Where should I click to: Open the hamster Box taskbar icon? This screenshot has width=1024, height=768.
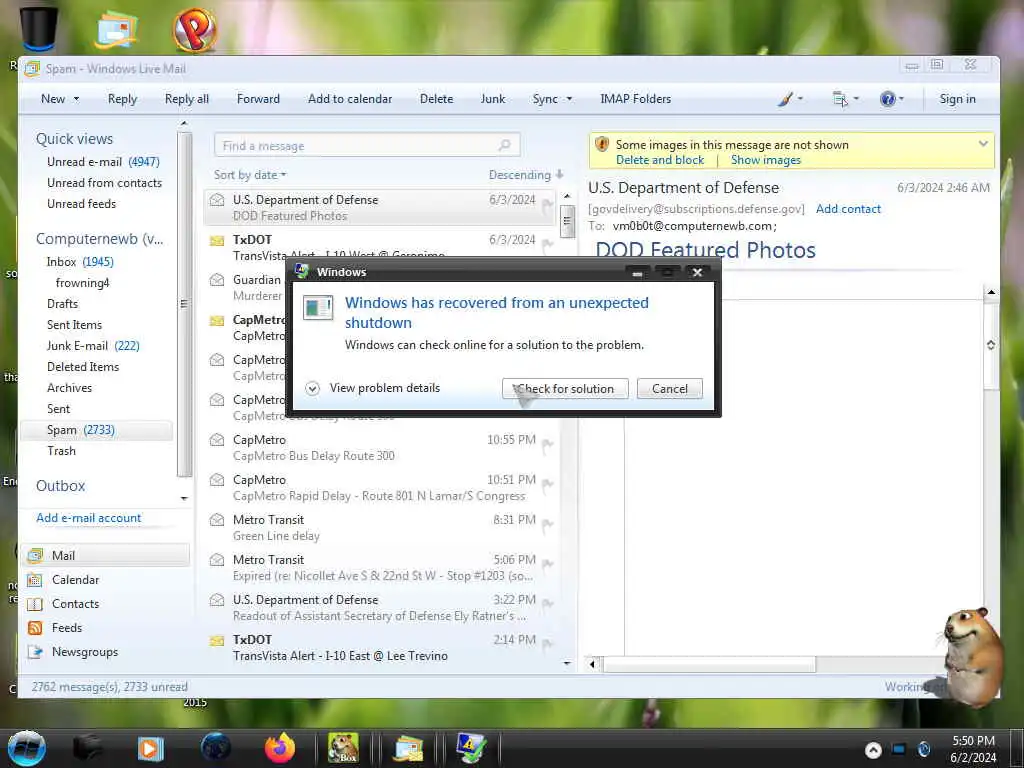click(343, 748)
